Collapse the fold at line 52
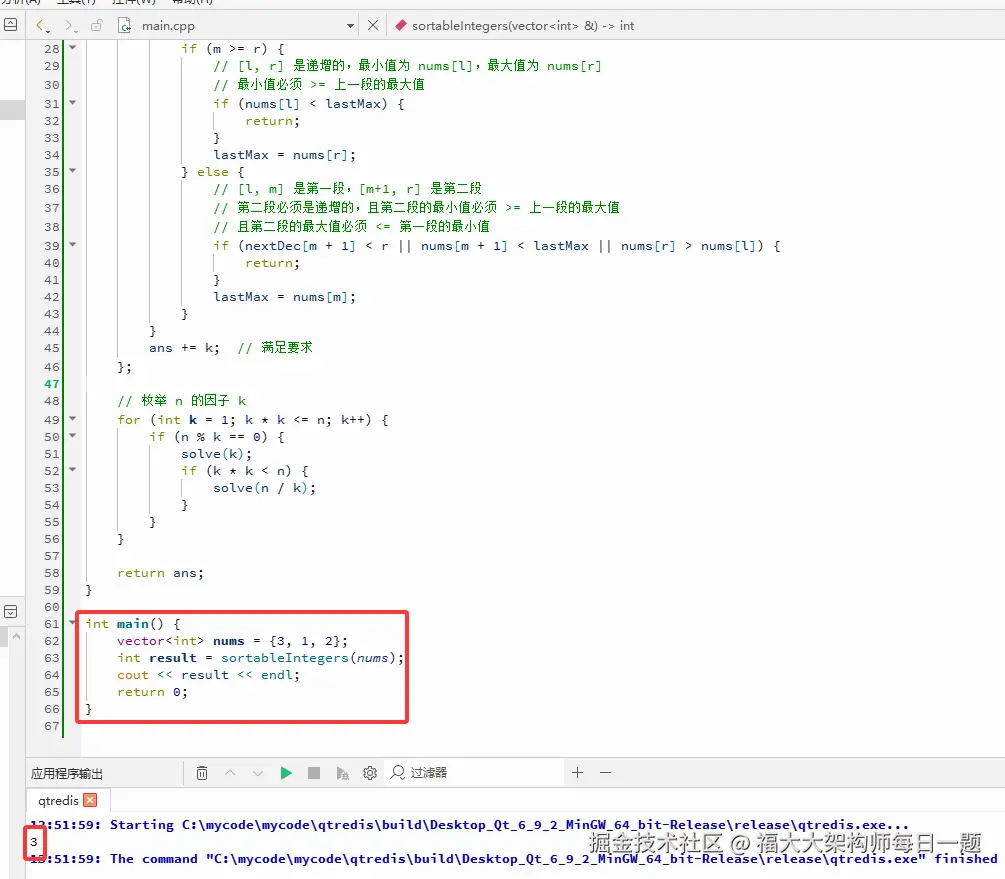This screenshot has height=879, width=1005. point(72,470)
